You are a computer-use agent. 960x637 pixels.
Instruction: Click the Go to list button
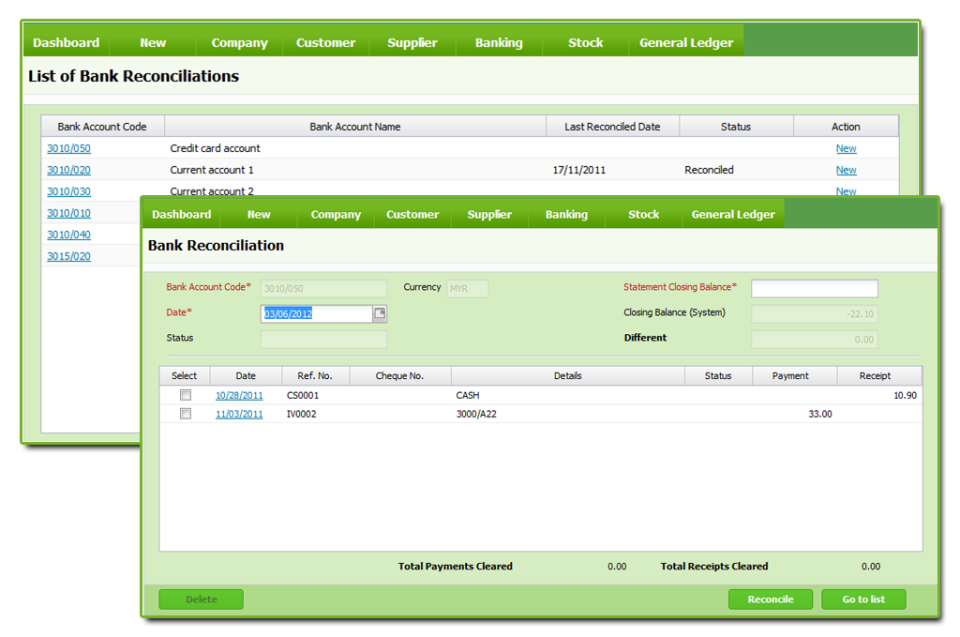863,598
